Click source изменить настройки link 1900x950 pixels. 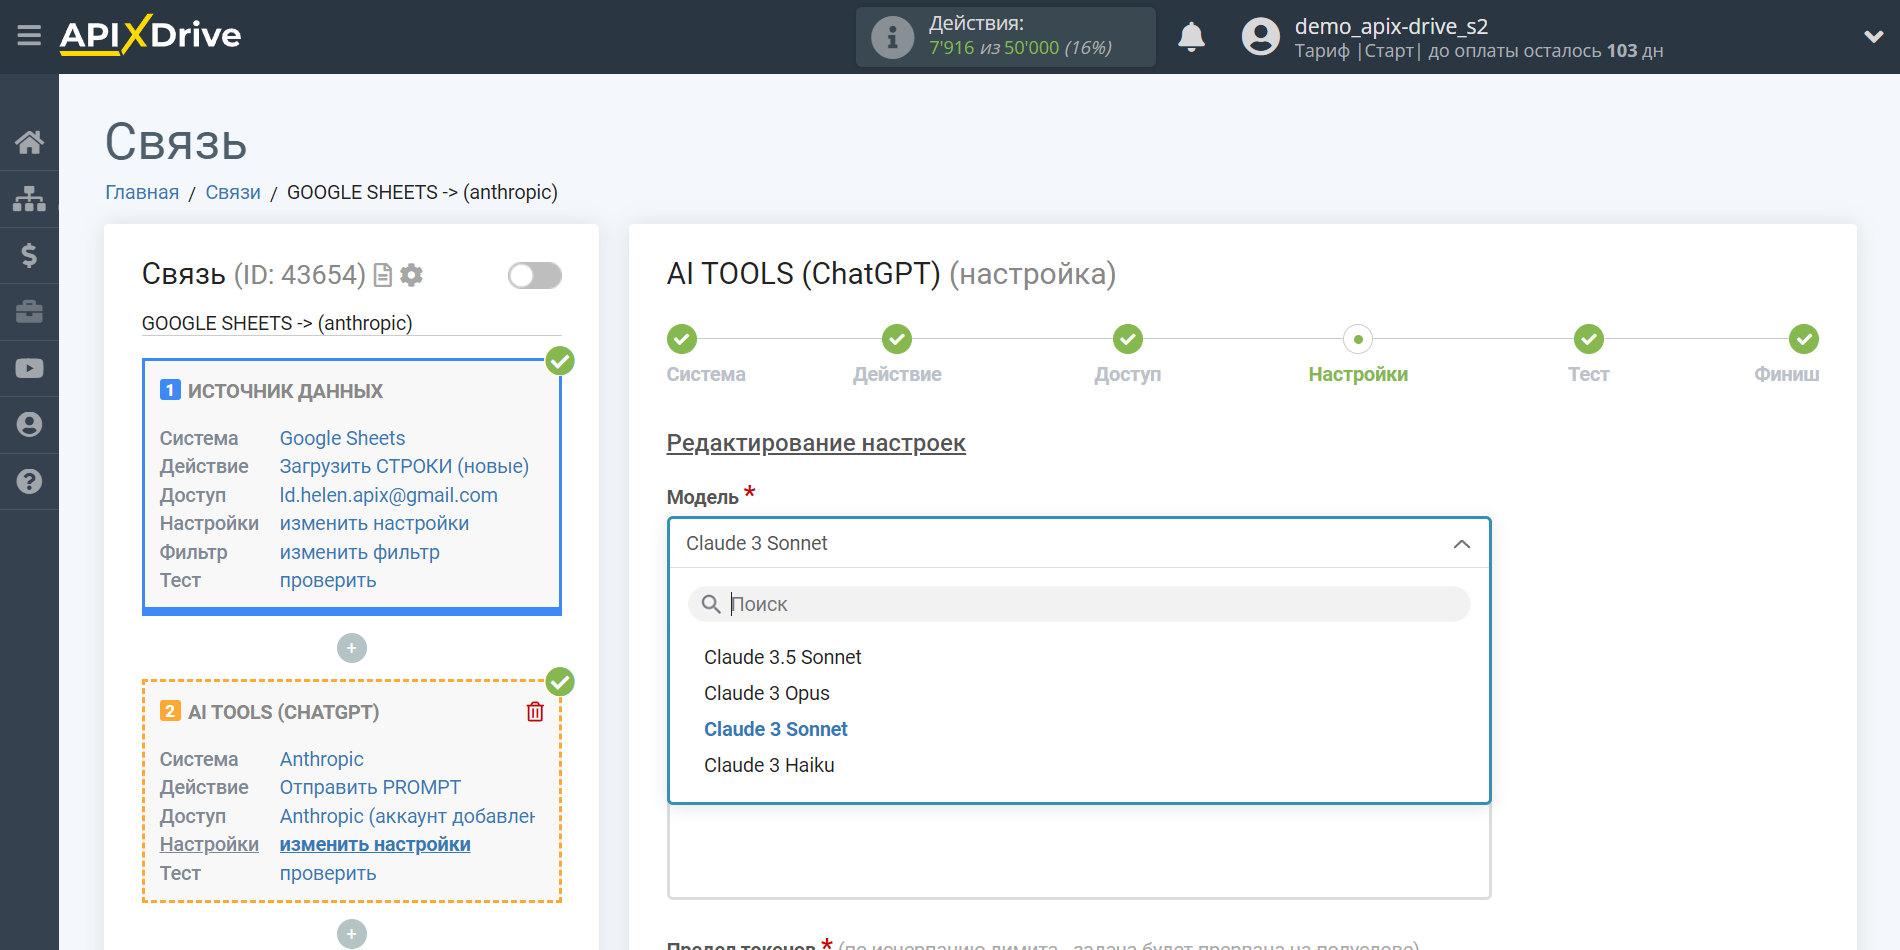pyautogui.click(x=374, y=523)
